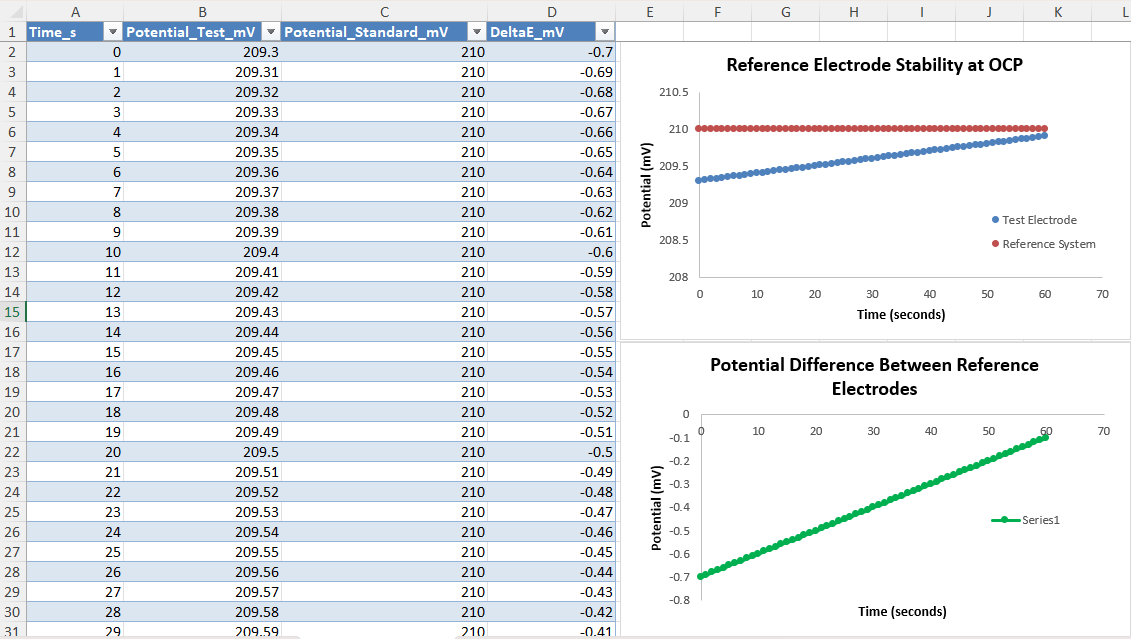
Task: Open the Potential_Standard_mV filter dropdown
Action: (477, 32)
